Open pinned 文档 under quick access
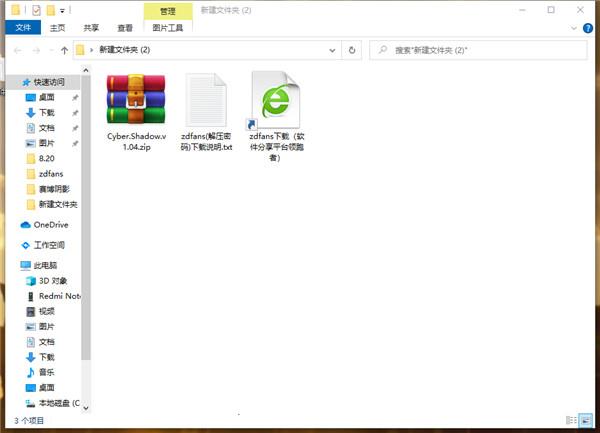This screenshot has height=433, width=600. coord(47,128)
